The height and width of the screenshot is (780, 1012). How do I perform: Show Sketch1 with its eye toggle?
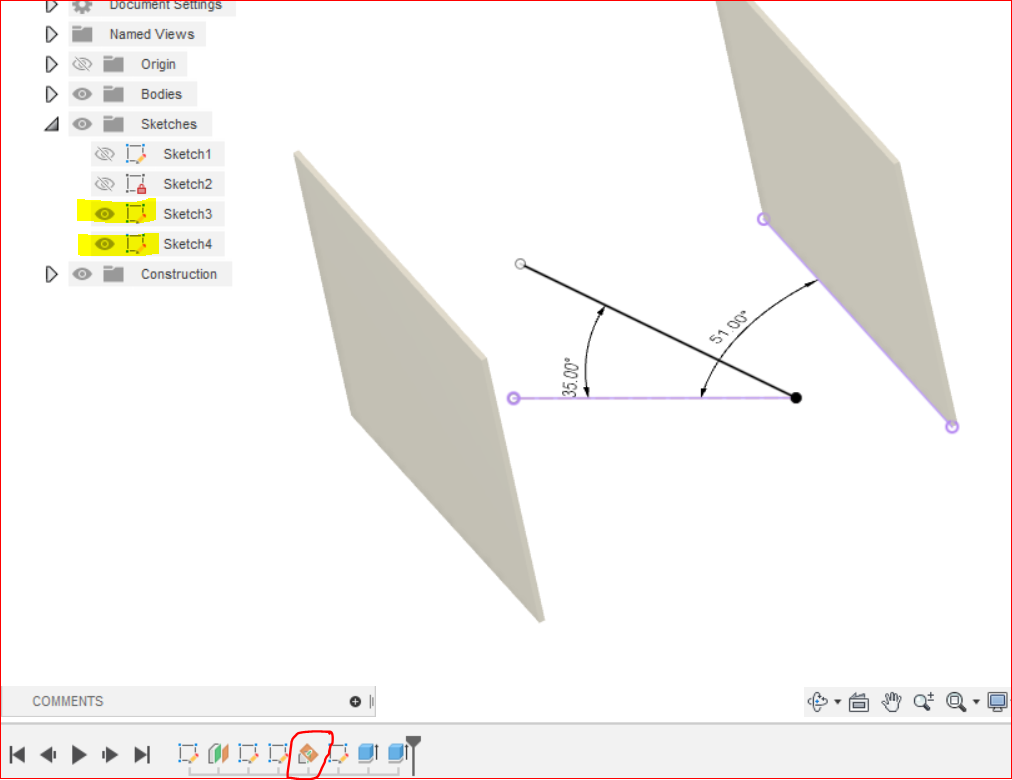tap(104, 153)
